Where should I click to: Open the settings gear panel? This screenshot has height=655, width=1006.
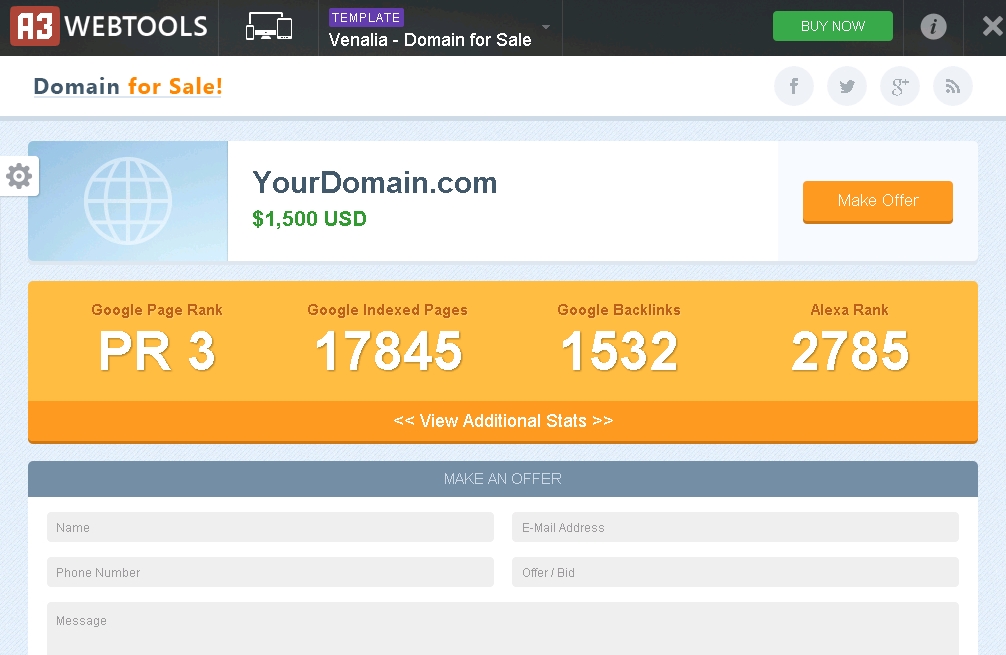pos(19,177)
